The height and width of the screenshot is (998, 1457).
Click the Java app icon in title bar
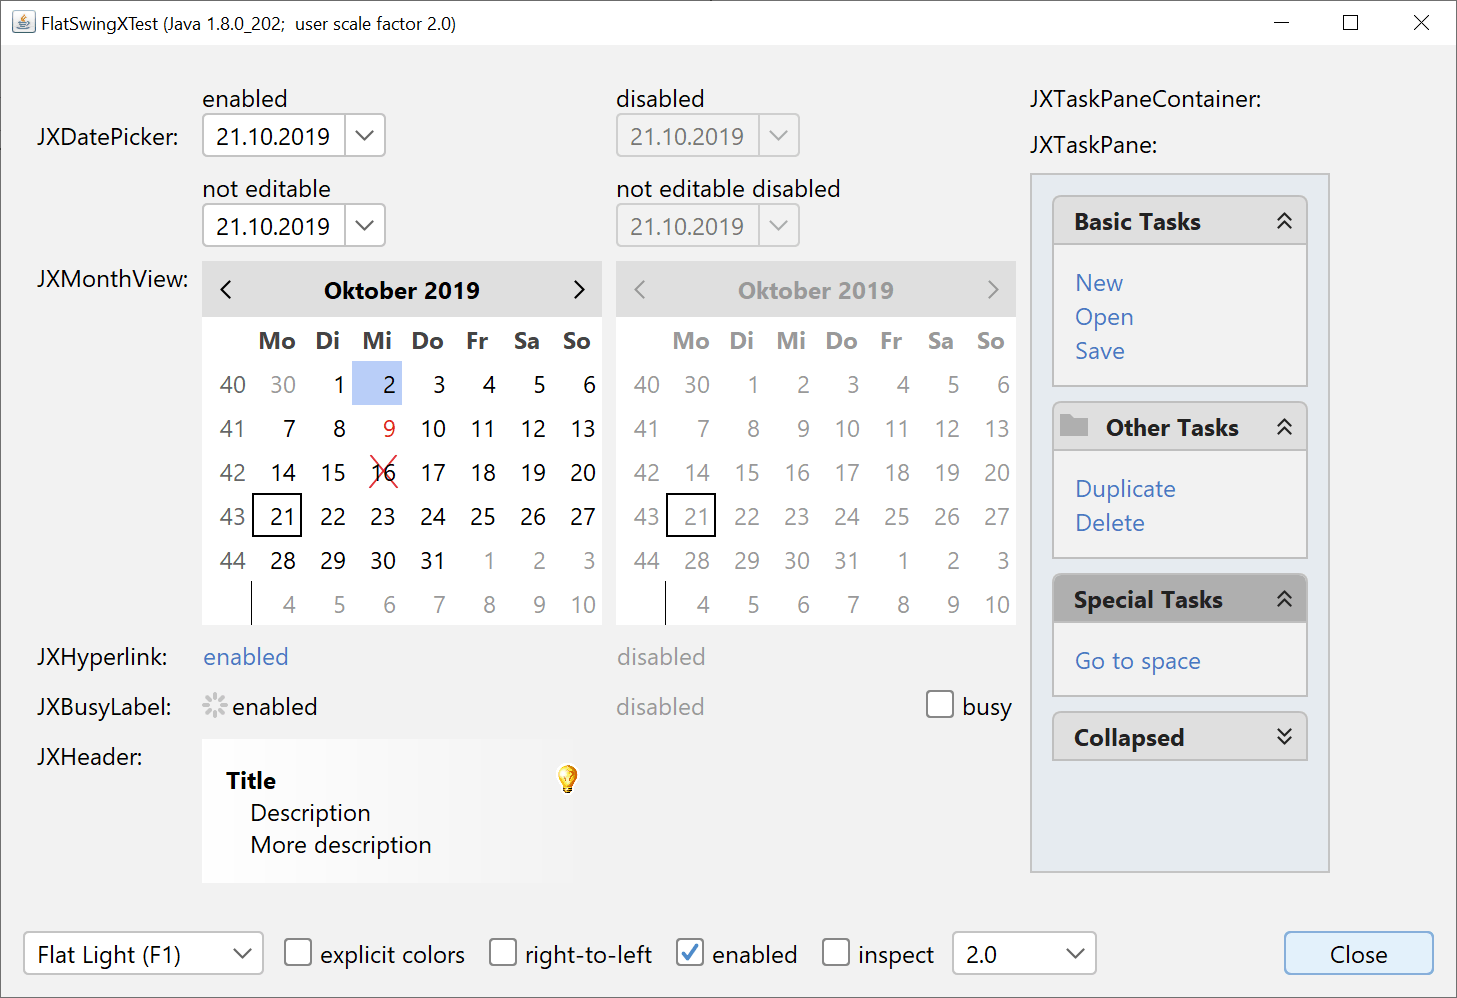tap(23, 22)
